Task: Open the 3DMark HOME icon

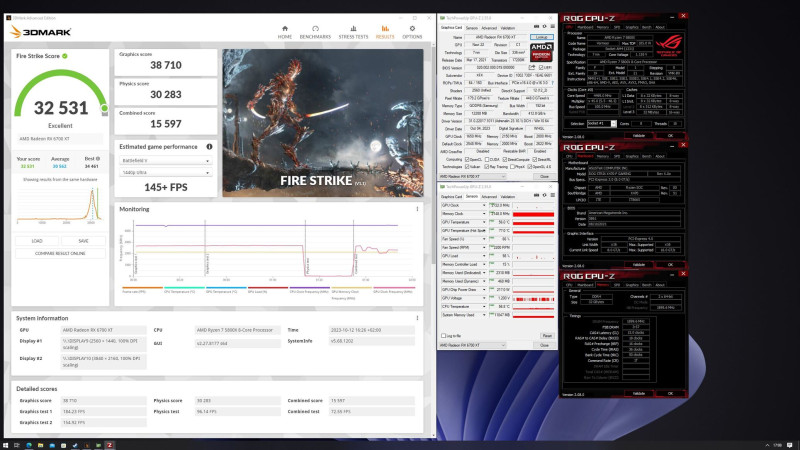Action: 285,29
